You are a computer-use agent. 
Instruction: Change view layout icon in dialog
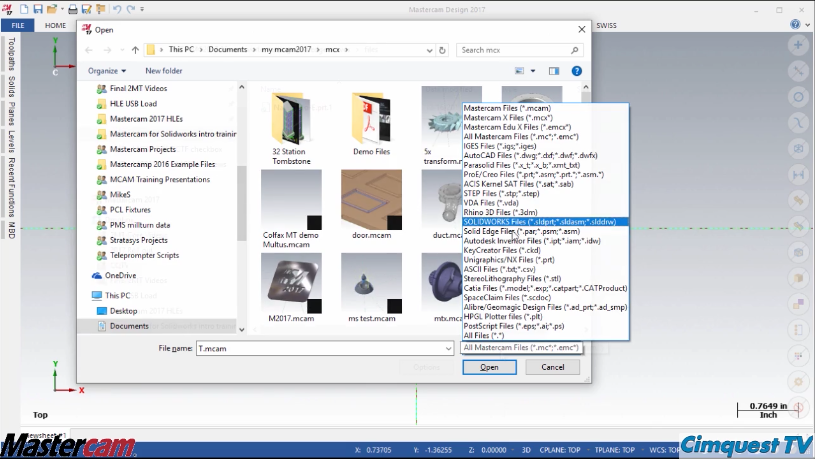coord(519,71)
